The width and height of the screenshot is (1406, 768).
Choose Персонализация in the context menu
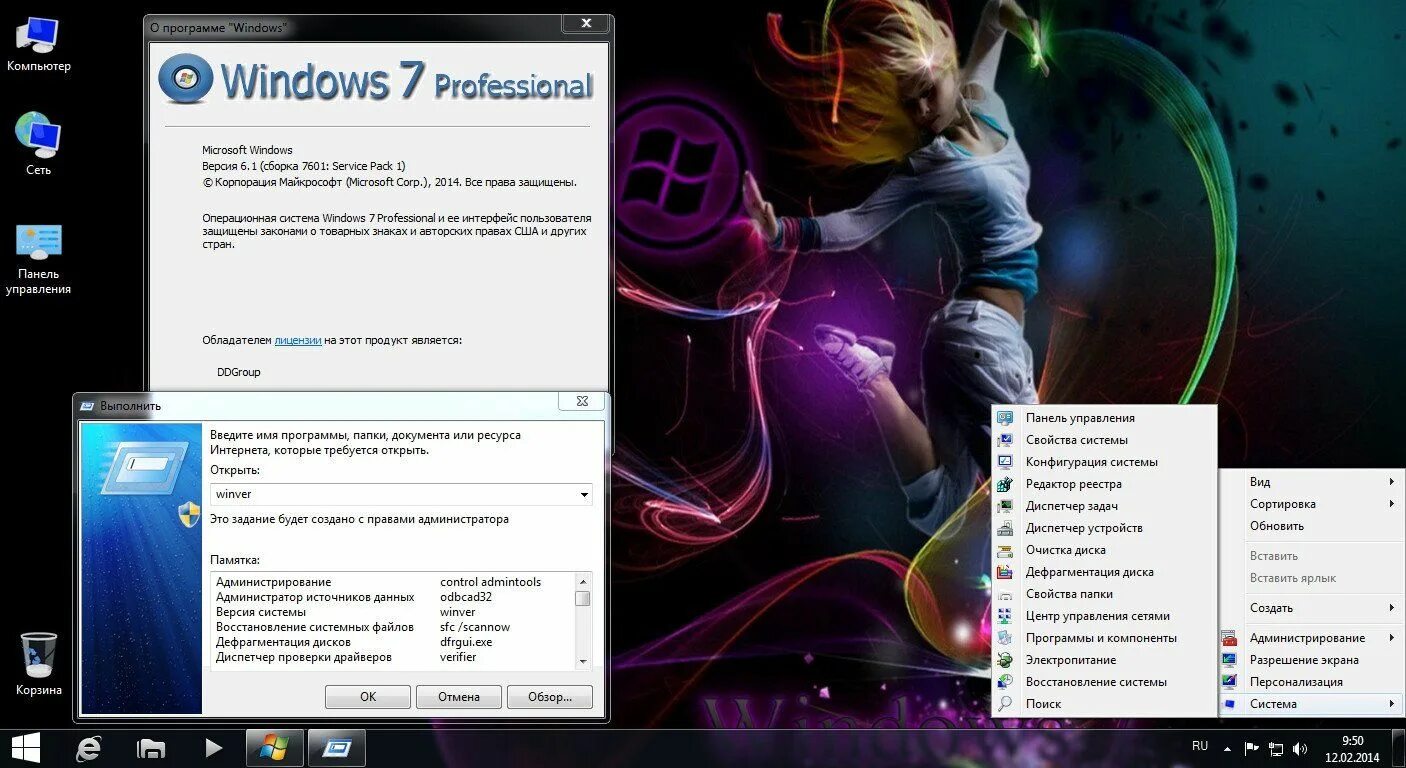1310,682
